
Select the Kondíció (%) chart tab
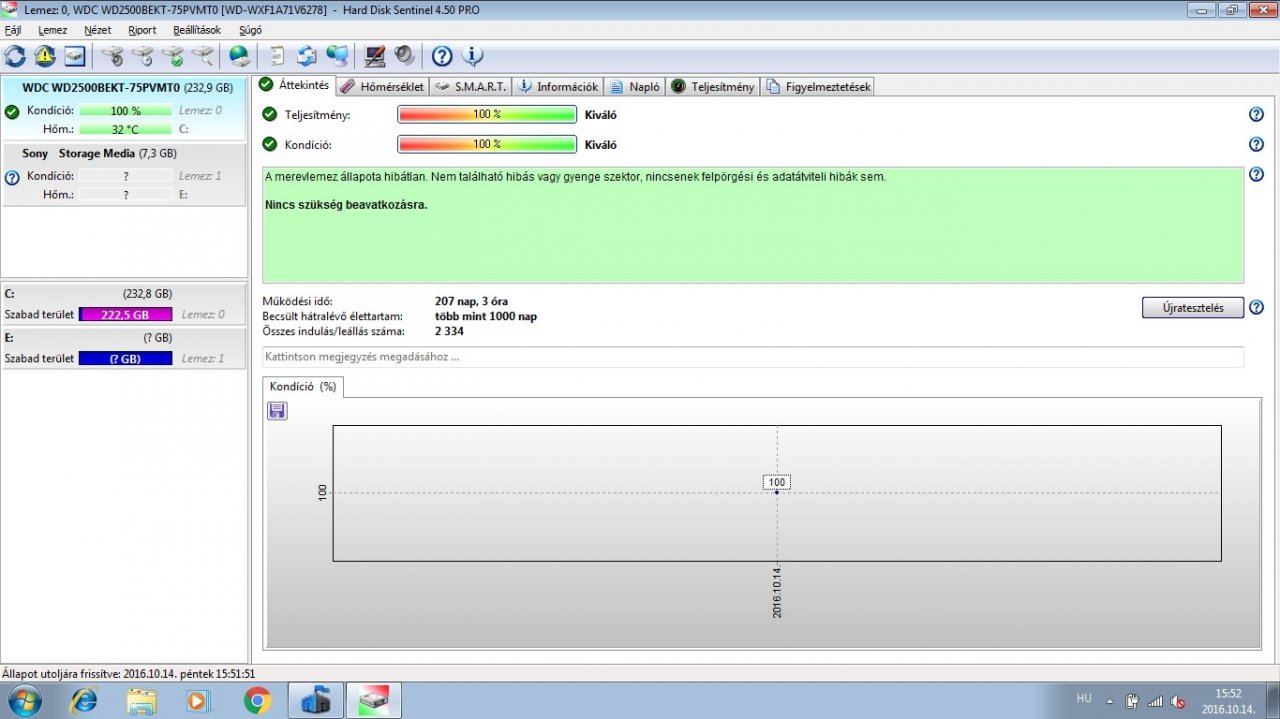pyautogui.click(x=303, y=387)
